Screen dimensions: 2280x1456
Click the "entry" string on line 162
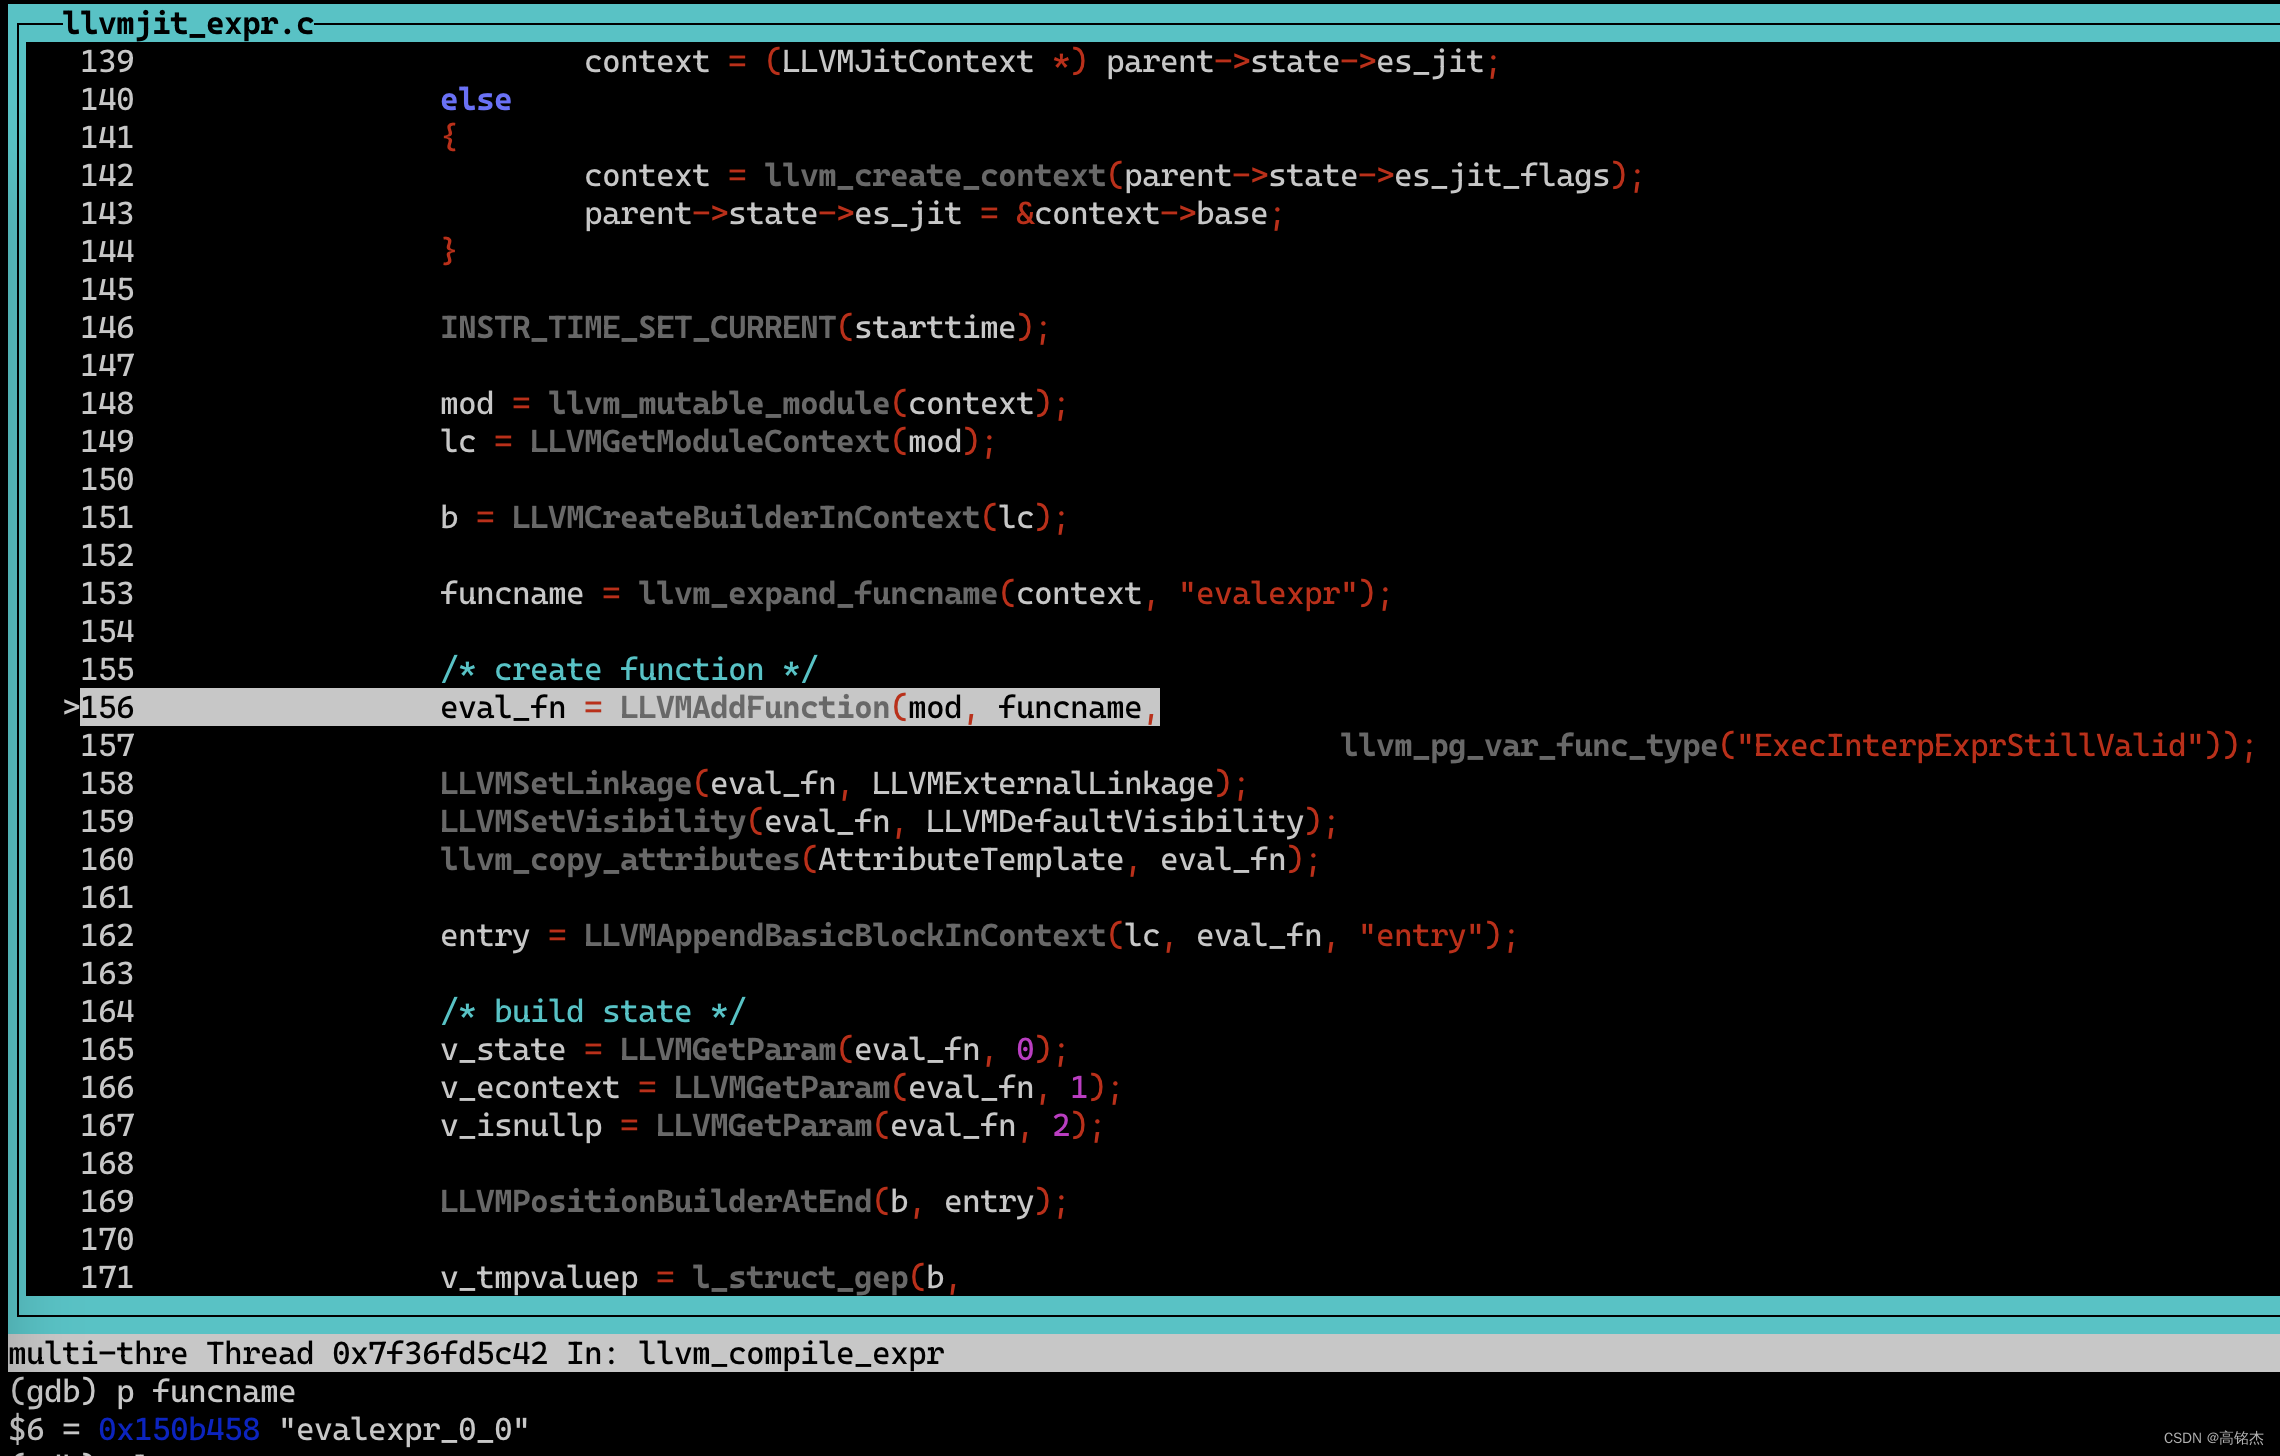1421,936
